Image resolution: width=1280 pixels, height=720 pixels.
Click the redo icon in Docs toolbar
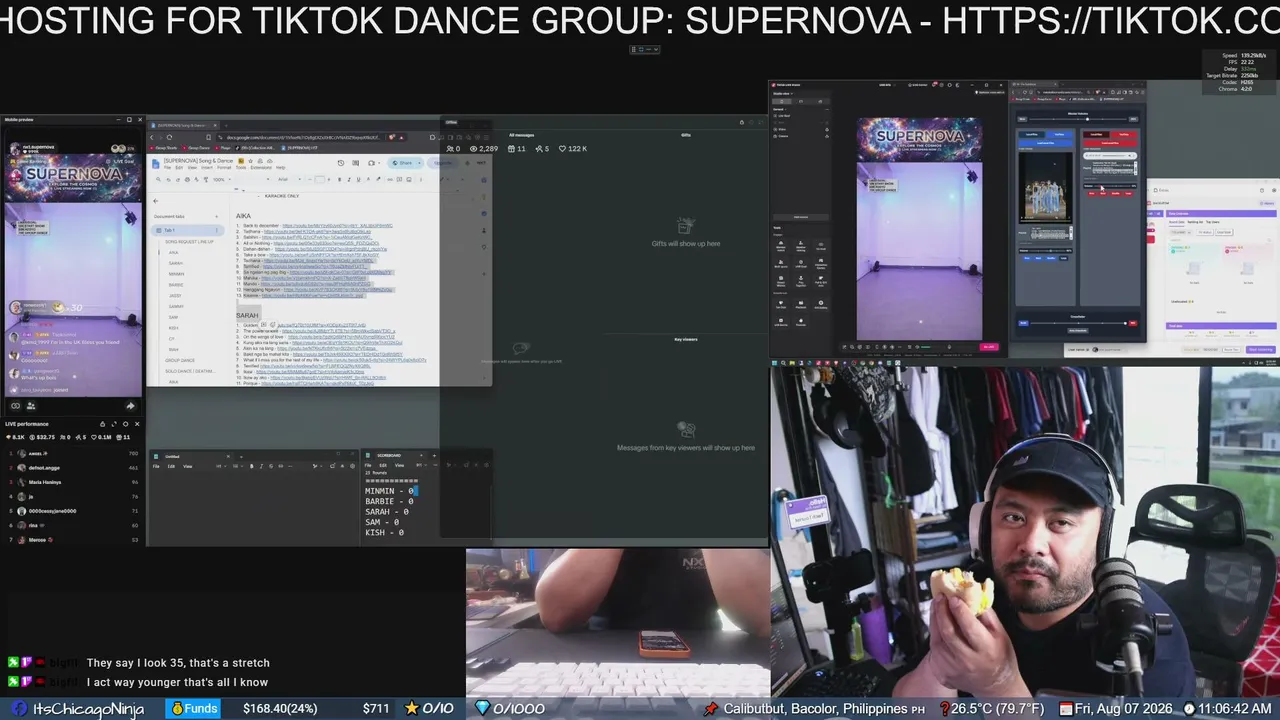[178, 180]
